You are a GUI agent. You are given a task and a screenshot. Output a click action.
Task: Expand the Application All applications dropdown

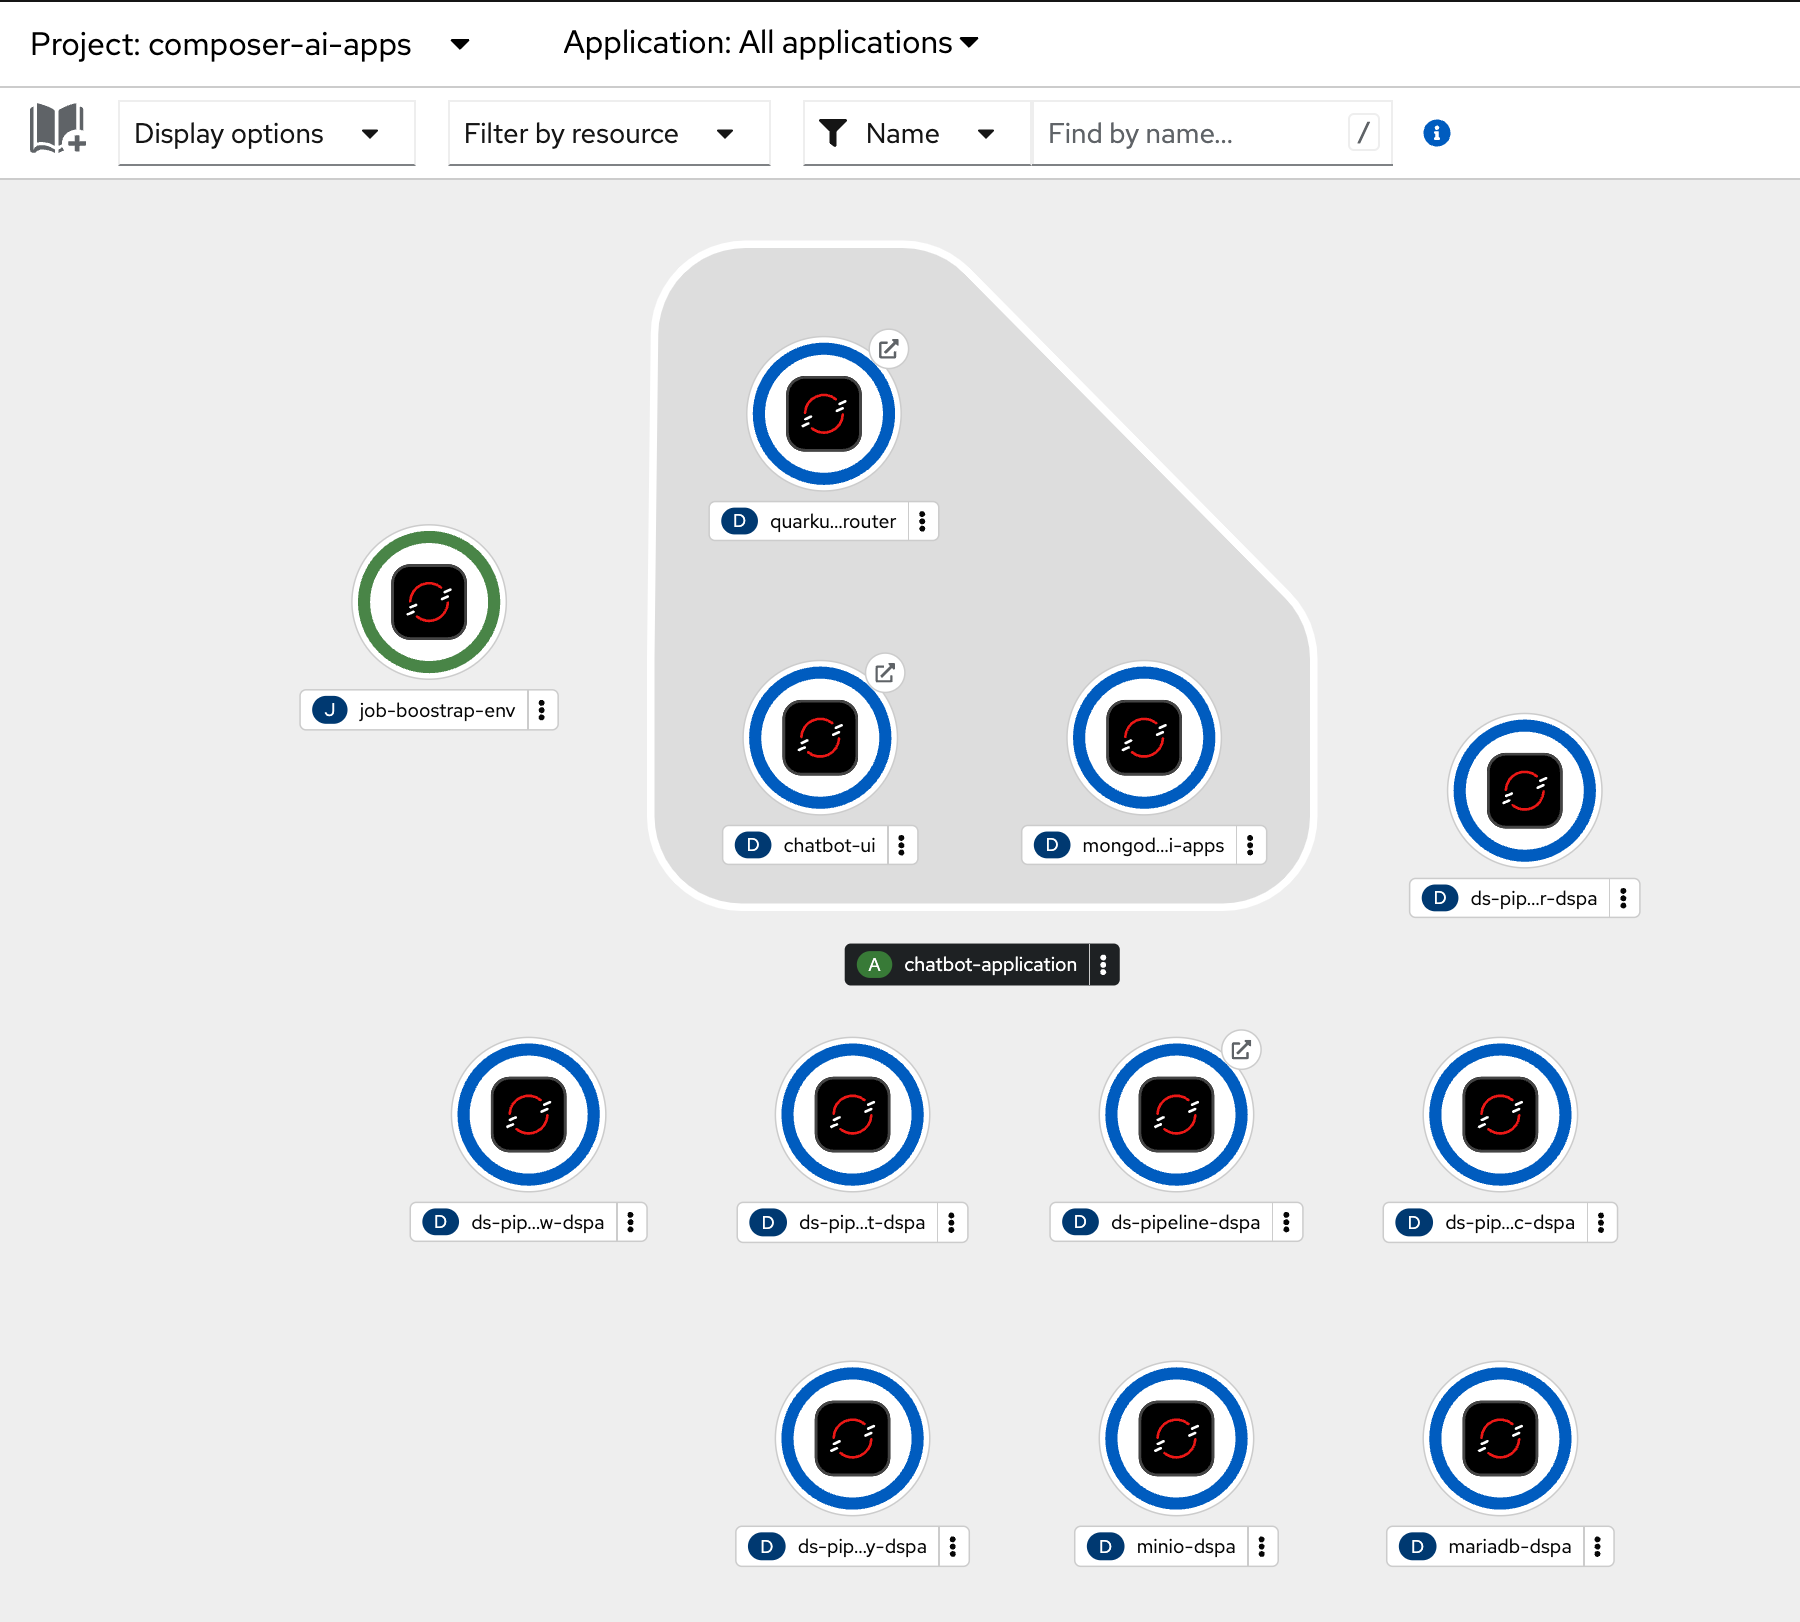tap(771, 43)
